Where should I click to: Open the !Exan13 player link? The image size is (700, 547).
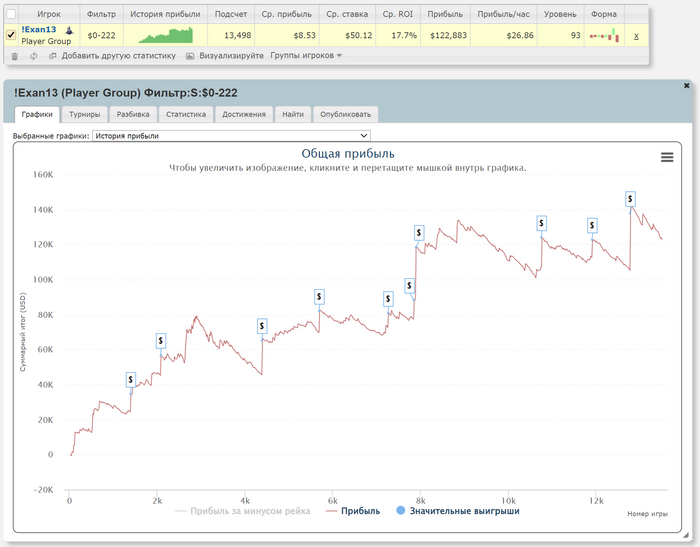pyautogui.click(x=39, y=29)
